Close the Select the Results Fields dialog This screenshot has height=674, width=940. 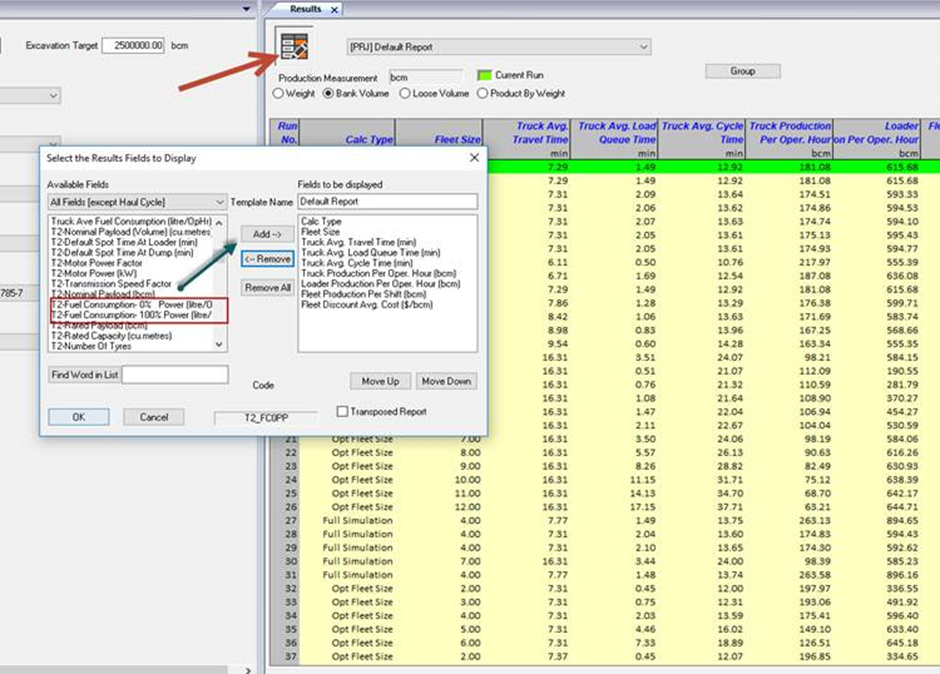(474, 158)
